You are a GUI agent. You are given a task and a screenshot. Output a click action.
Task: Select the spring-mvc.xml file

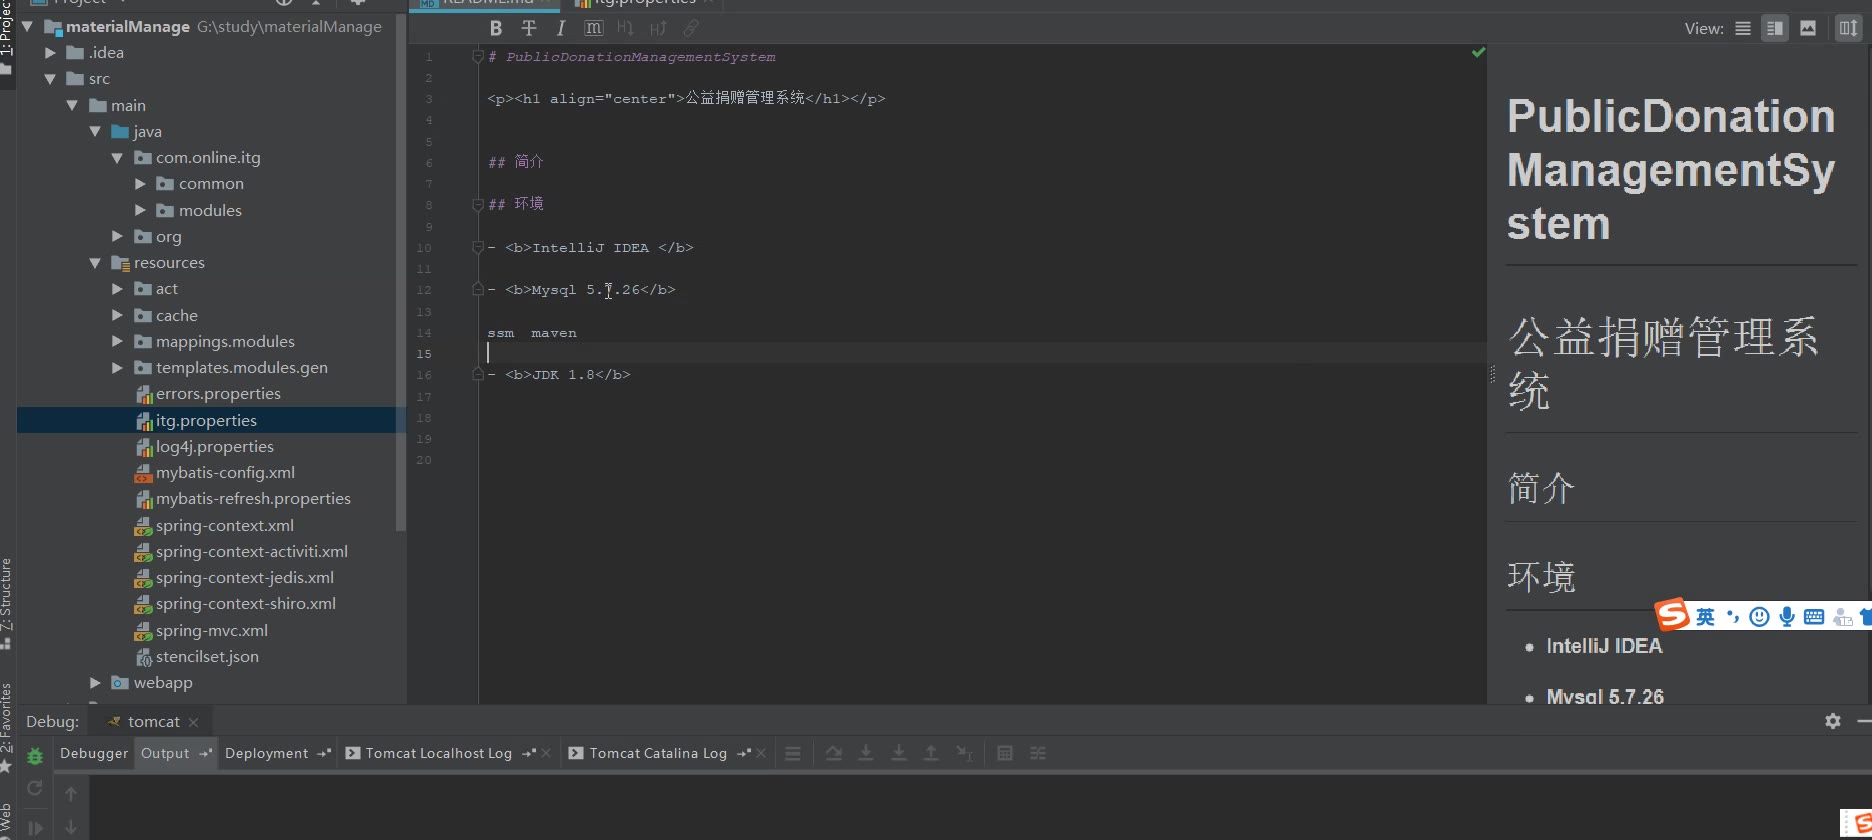[x=211, y=631]
